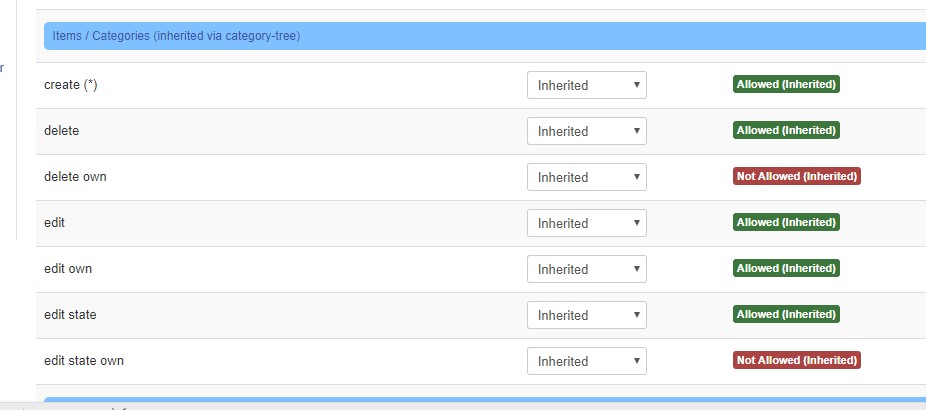Click the Allowed (Inherited) badge for edit own
This screenshot has width=926, height=410.
(x=786, y=268)
